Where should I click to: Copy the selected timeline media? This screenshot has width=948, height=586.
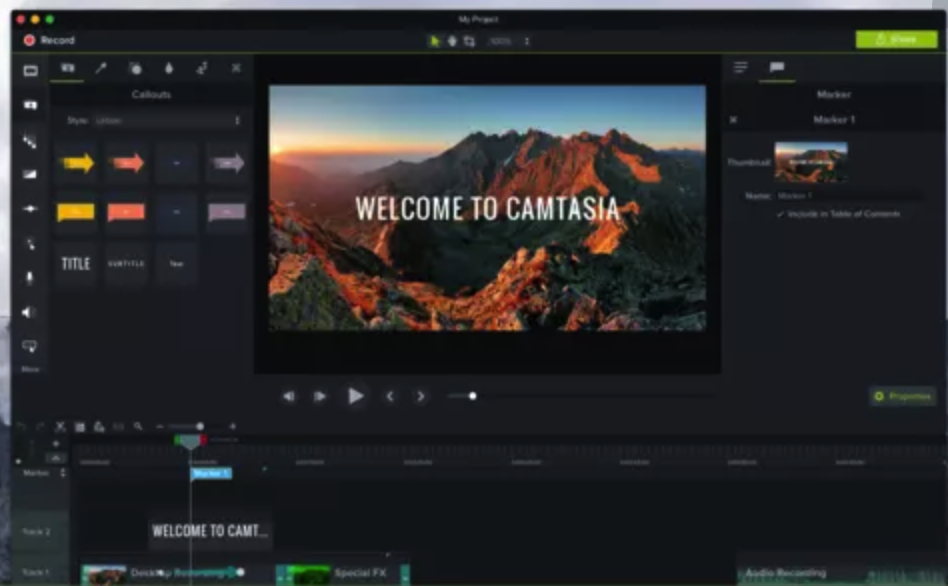(x=79, y=427)
